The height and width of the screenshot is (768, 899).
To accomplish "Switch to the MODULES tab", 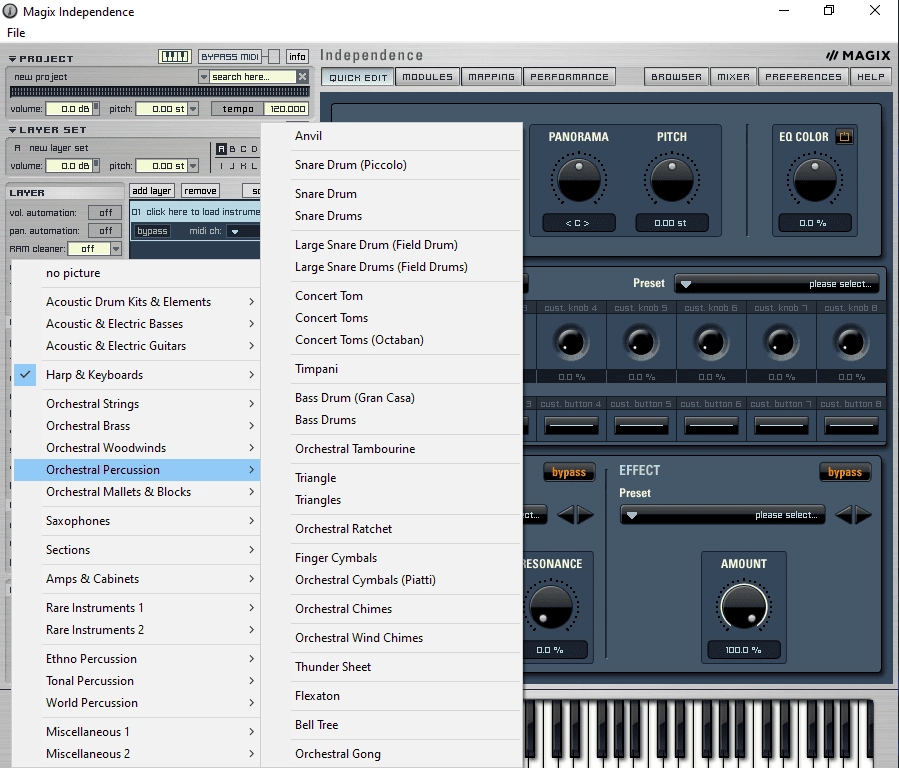I will click(427, 77).
